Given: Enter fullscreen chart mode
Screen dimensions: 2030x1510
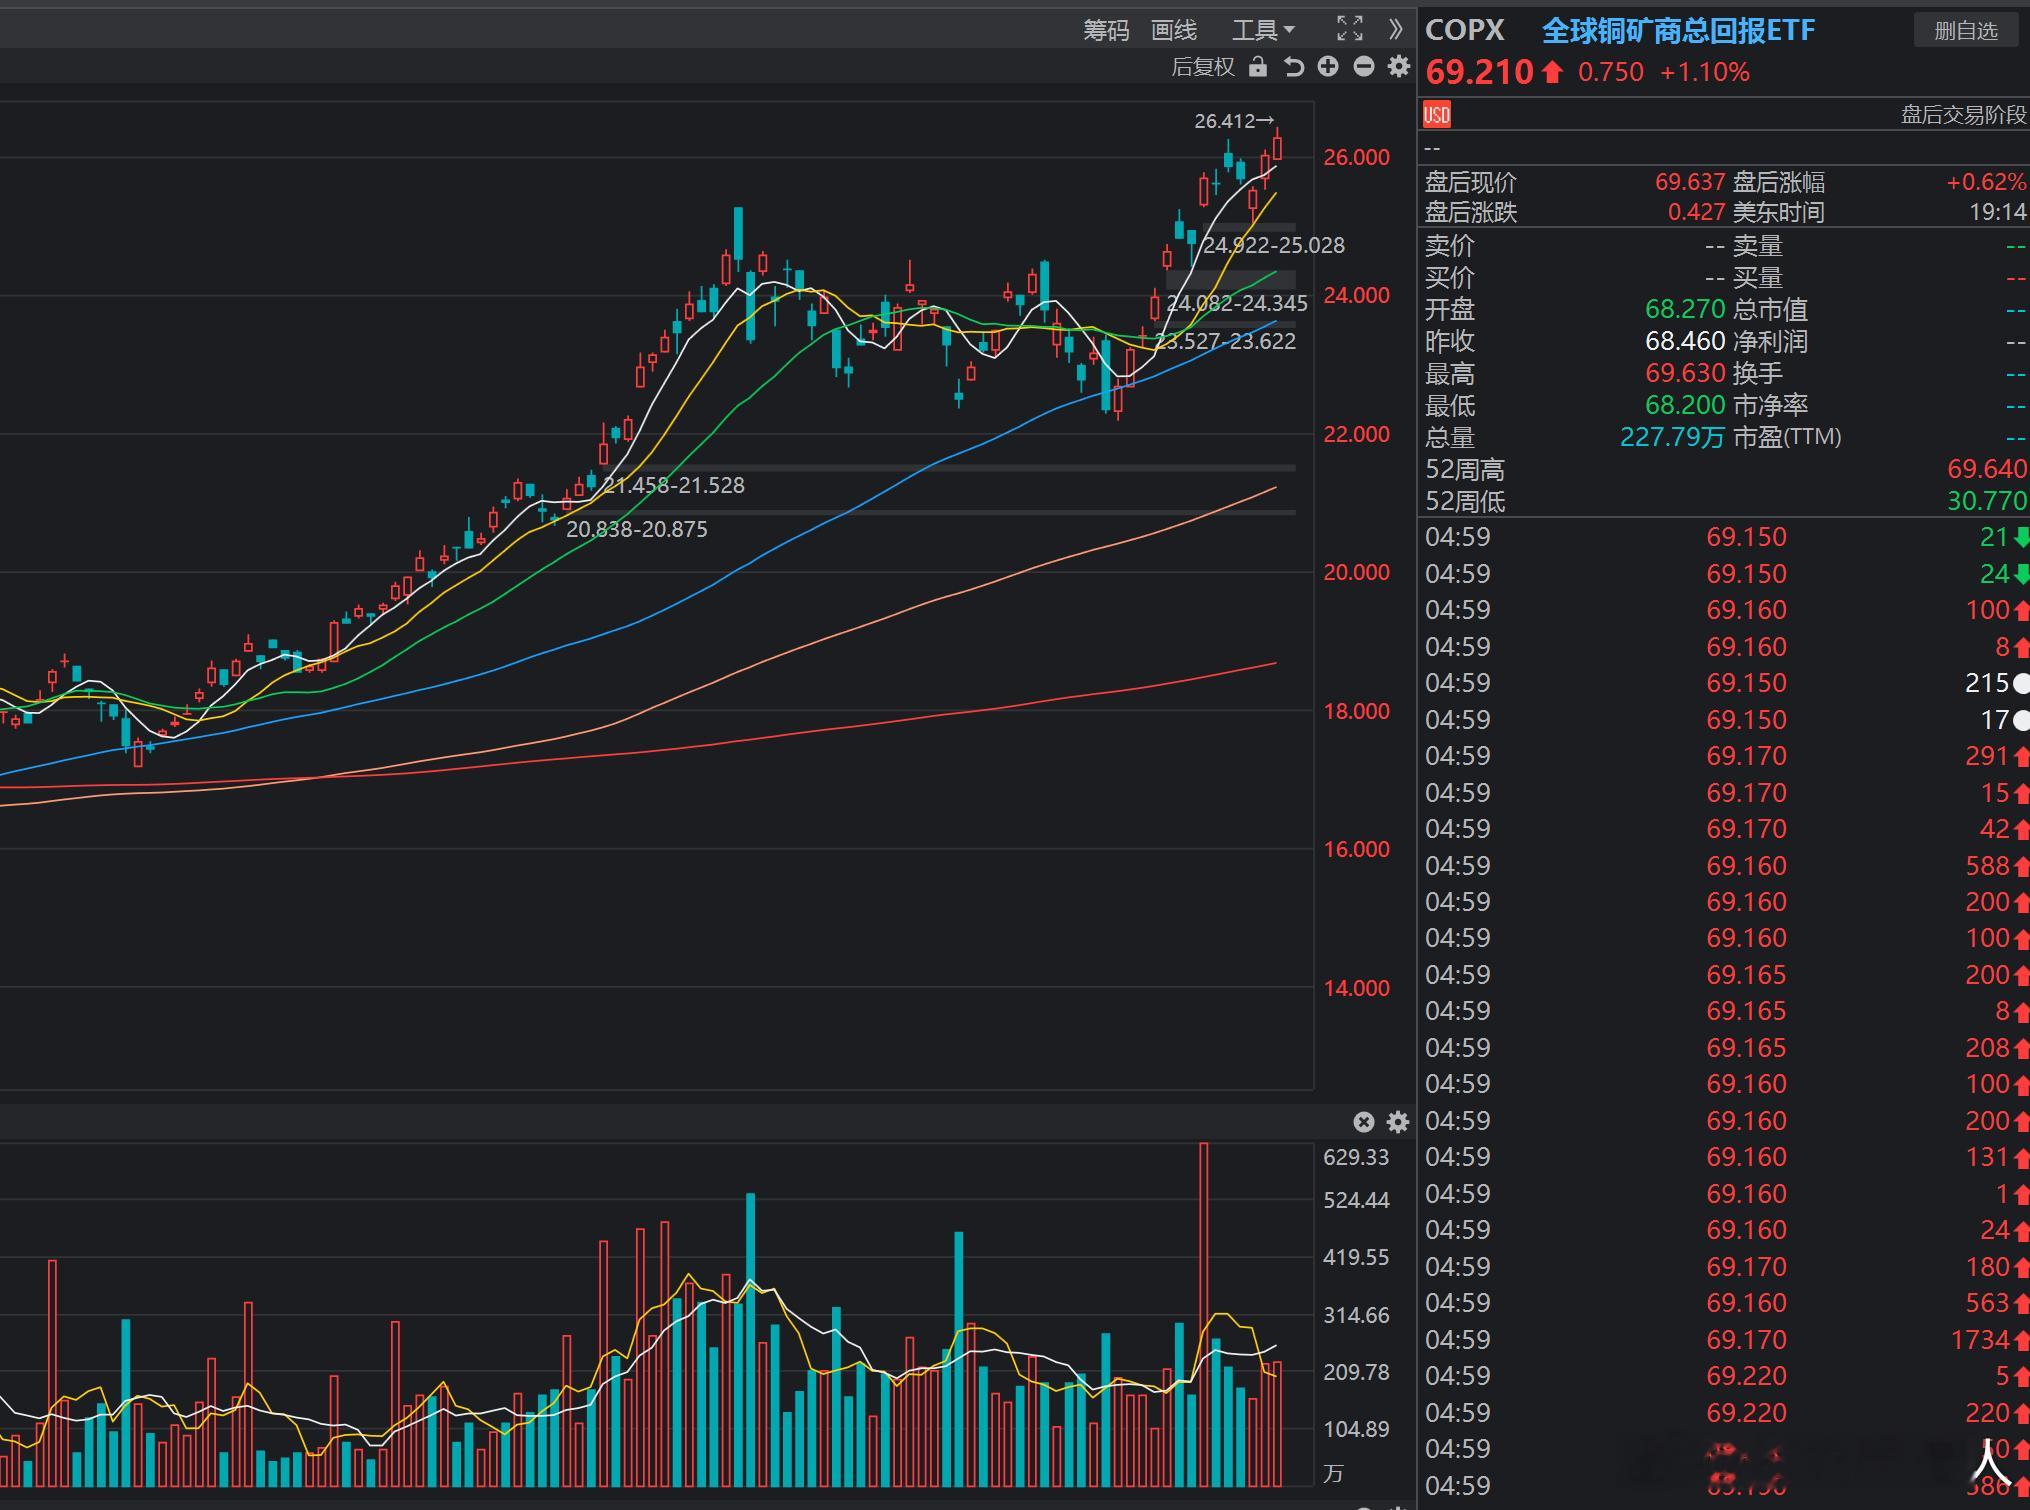Looking at the screenshot, I should (x=1350, y=29).
